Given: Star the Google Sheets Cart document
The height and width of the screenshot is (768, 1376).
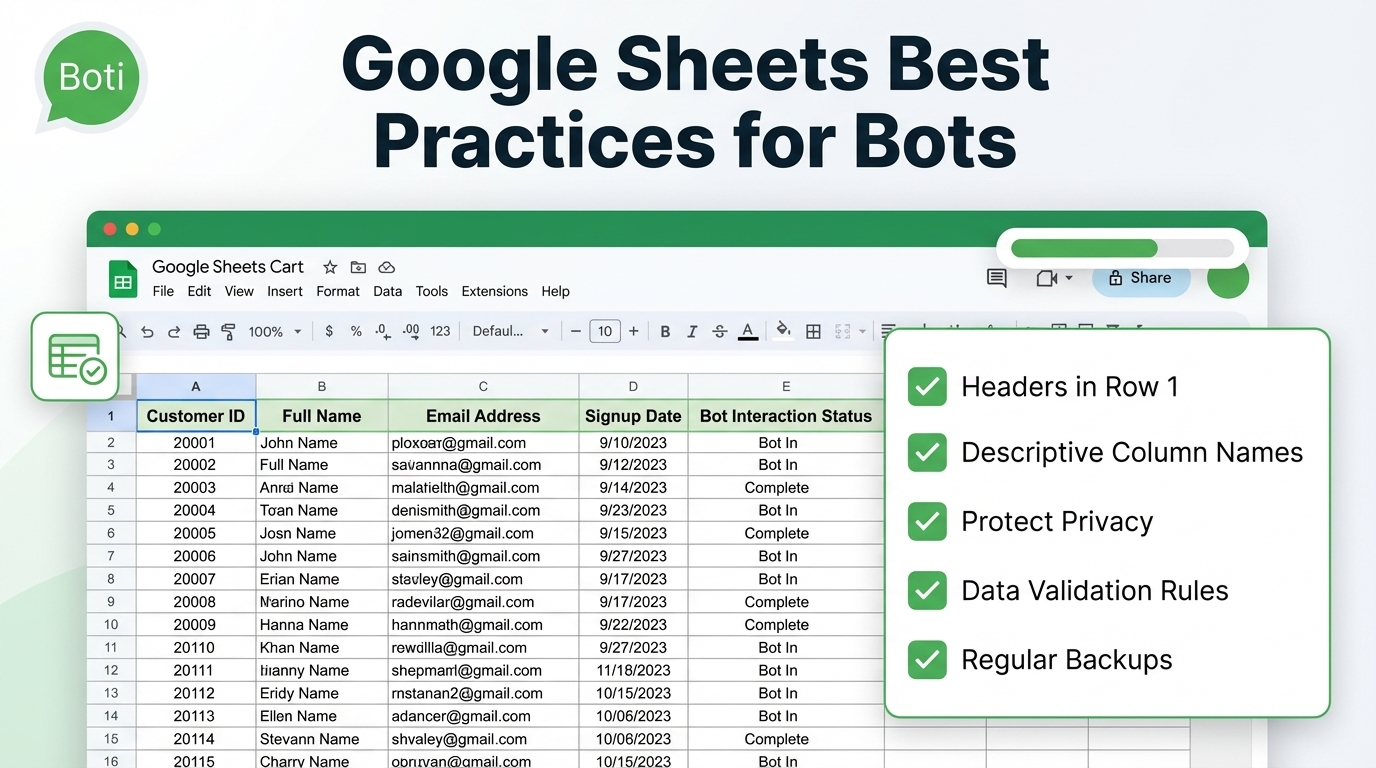Looking at the screenshot, I should click(330, 267).
